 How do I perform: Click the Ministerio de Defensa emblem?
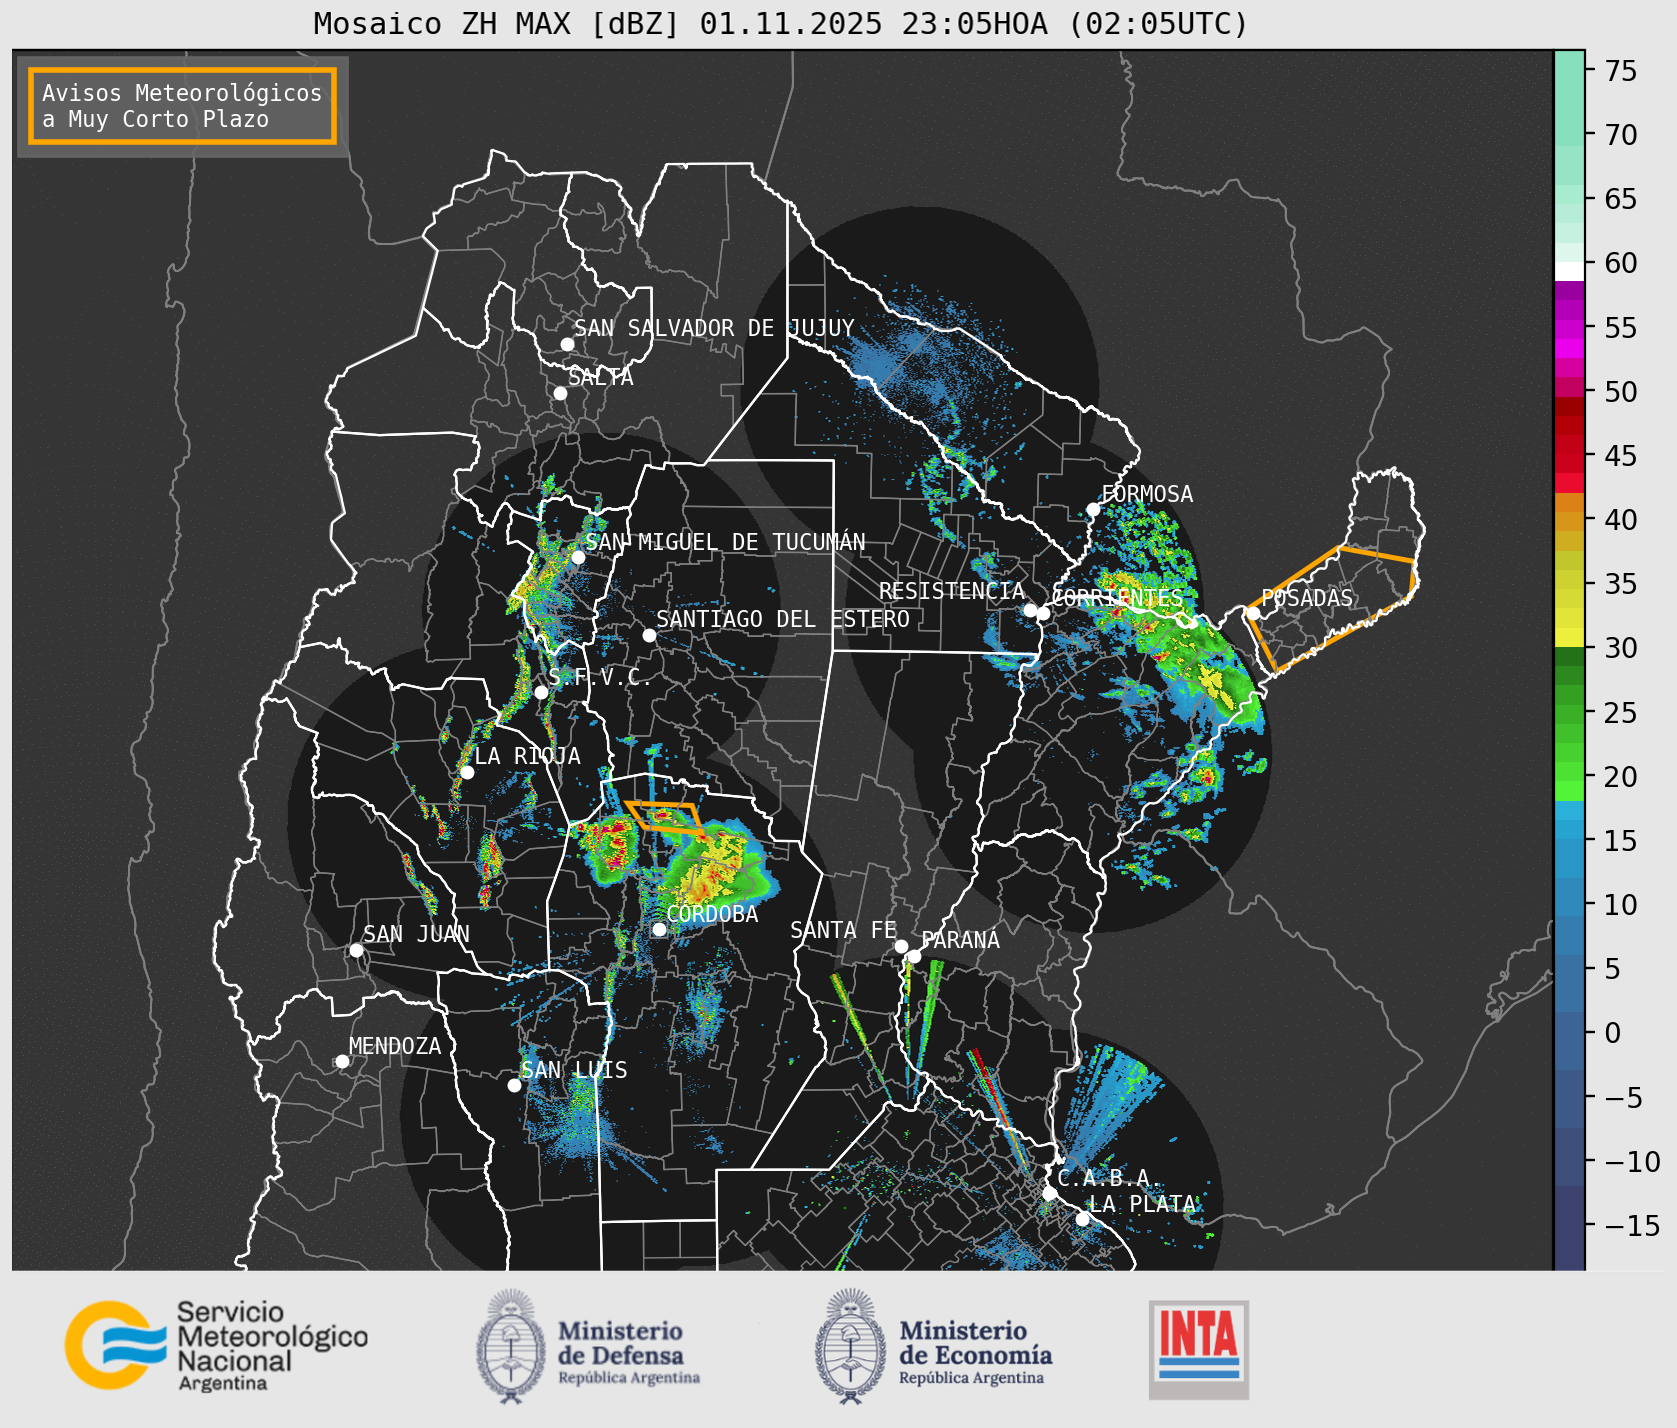pyautogui.click(x=511, y=1346)
